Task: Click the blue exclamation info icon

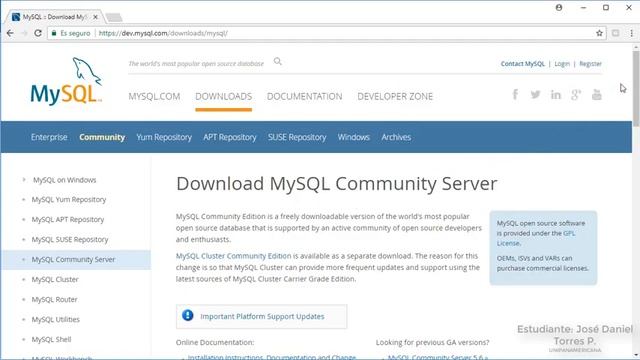Action: [188, 316]
